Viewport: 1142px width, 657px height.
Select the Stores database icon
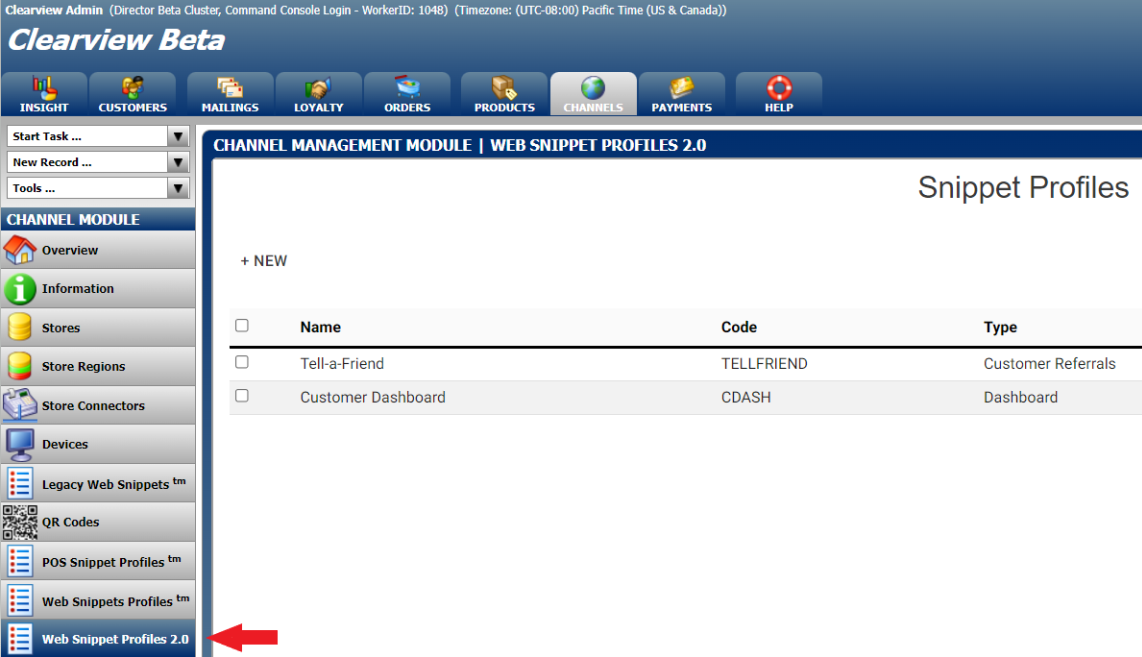click(20, 328)
